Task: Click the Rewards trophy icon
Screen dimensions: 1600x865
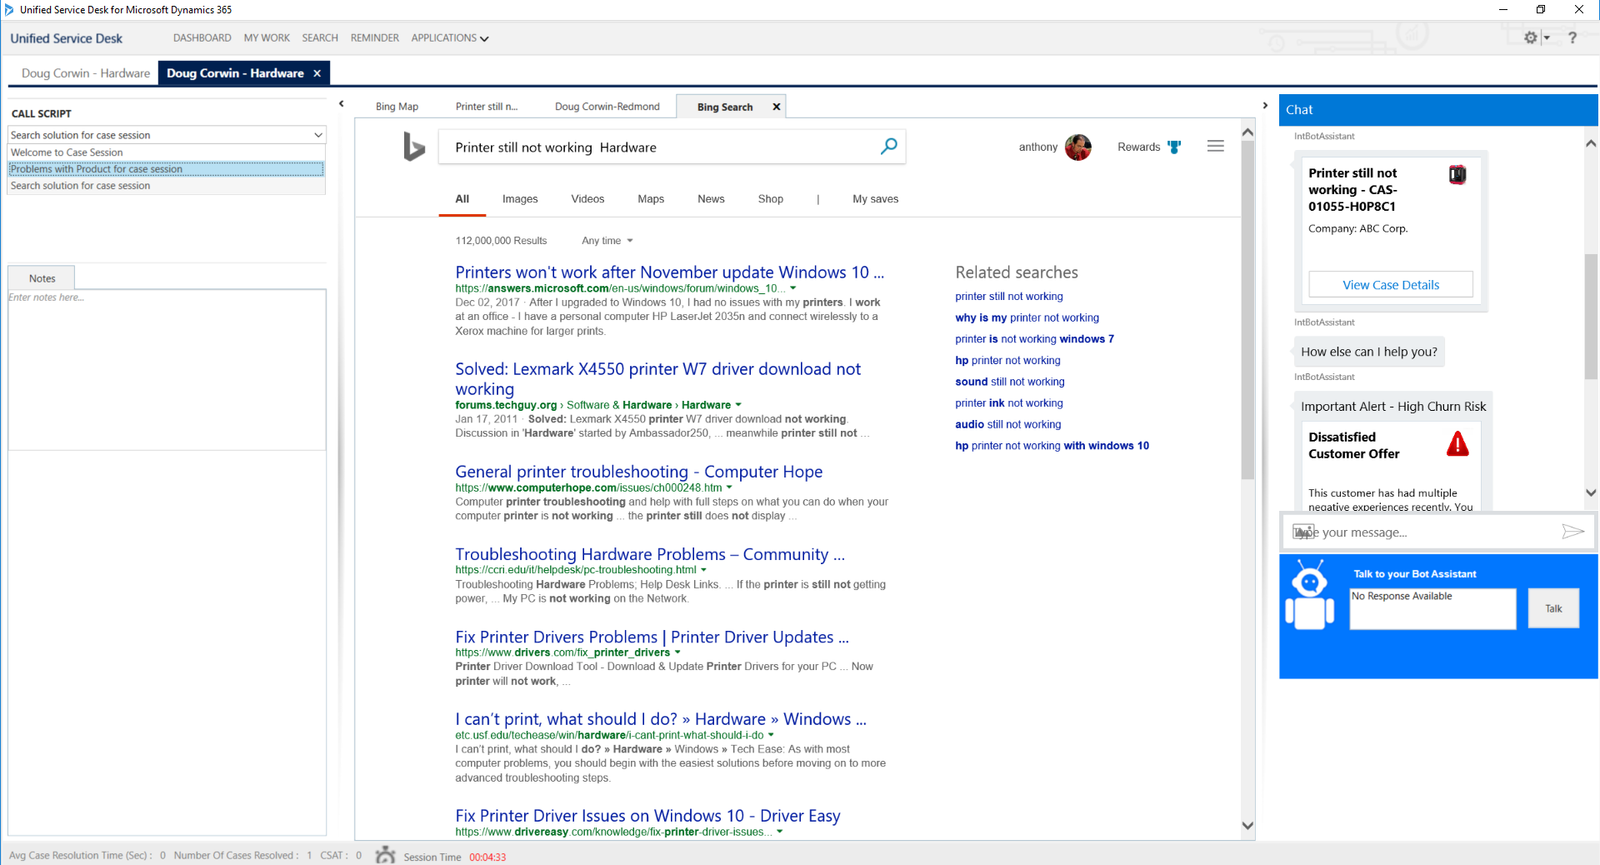Action: (1175, 147)
